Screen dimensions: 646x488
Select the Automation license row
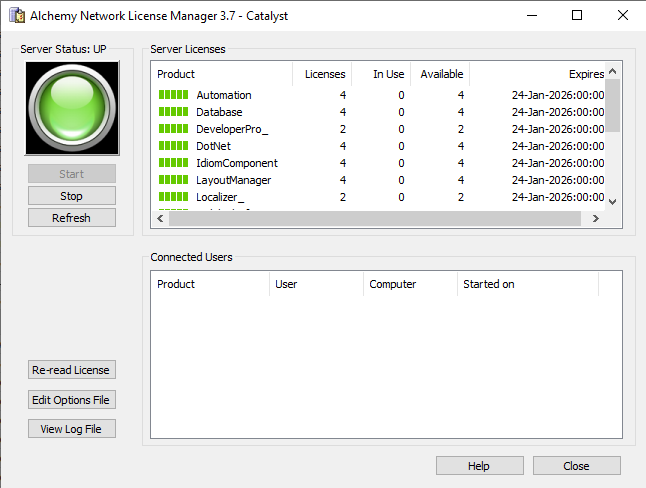(381, 95)
